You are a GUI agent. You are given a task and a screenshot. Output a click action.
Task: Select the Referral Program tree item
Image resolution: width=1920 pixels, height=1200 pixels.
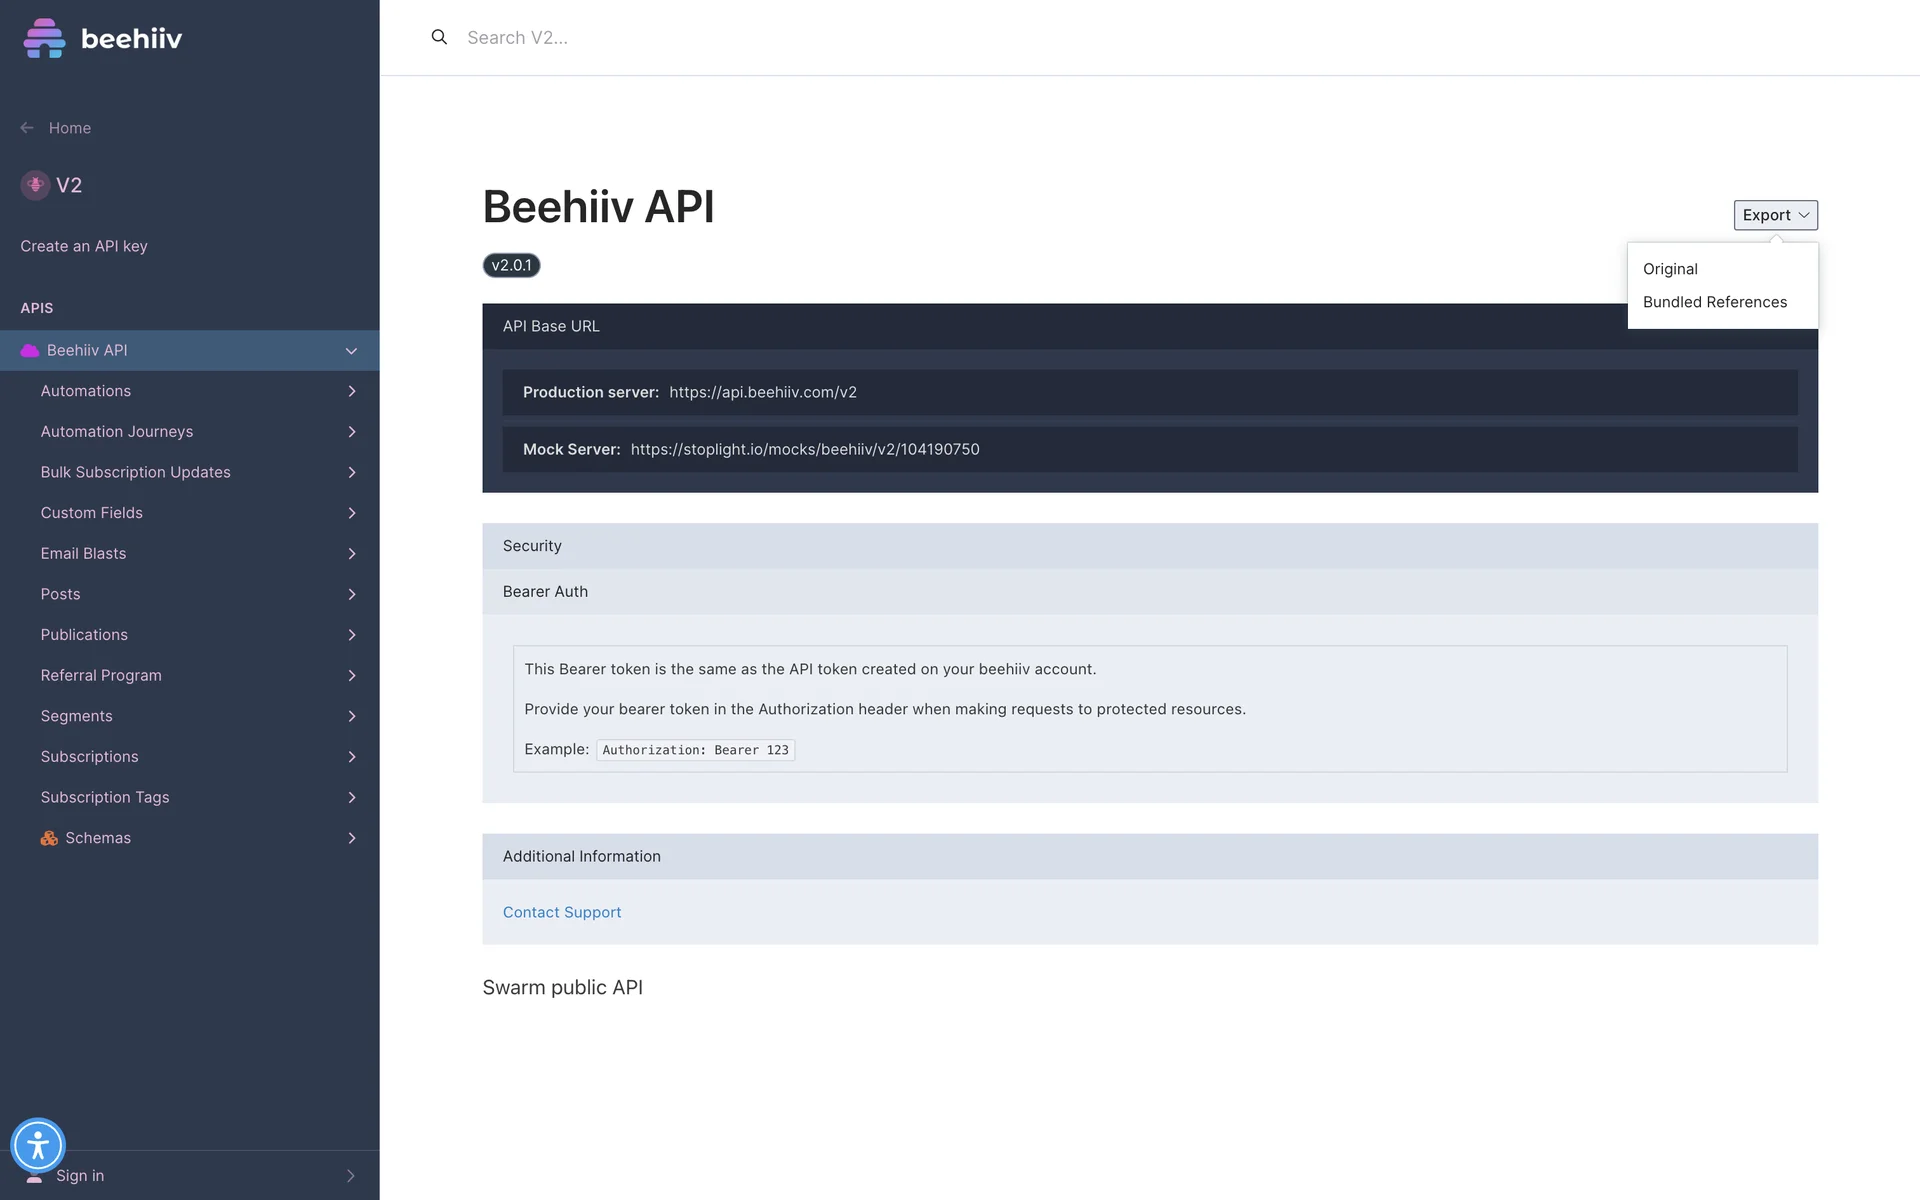[101, 675]
